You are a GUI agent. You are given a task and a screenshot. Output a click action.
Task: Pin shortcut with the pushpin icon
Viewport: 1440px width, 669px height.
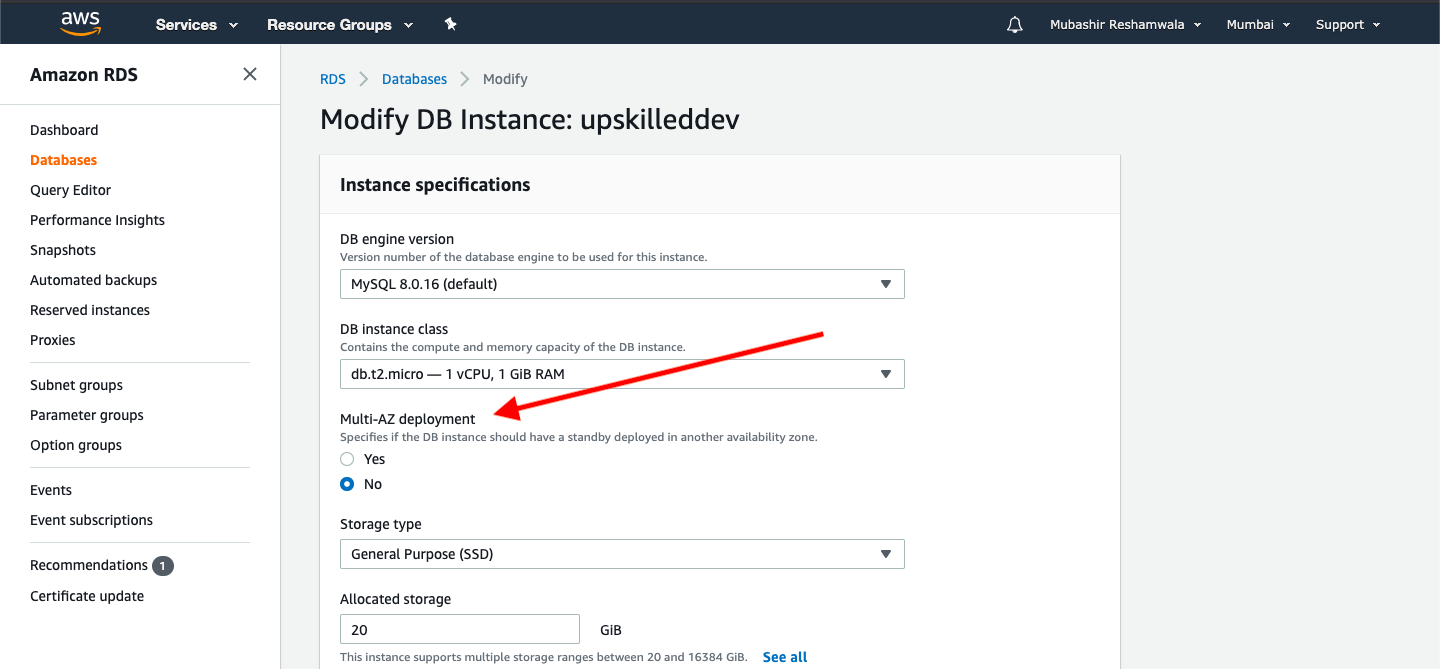tap(451, 24)
